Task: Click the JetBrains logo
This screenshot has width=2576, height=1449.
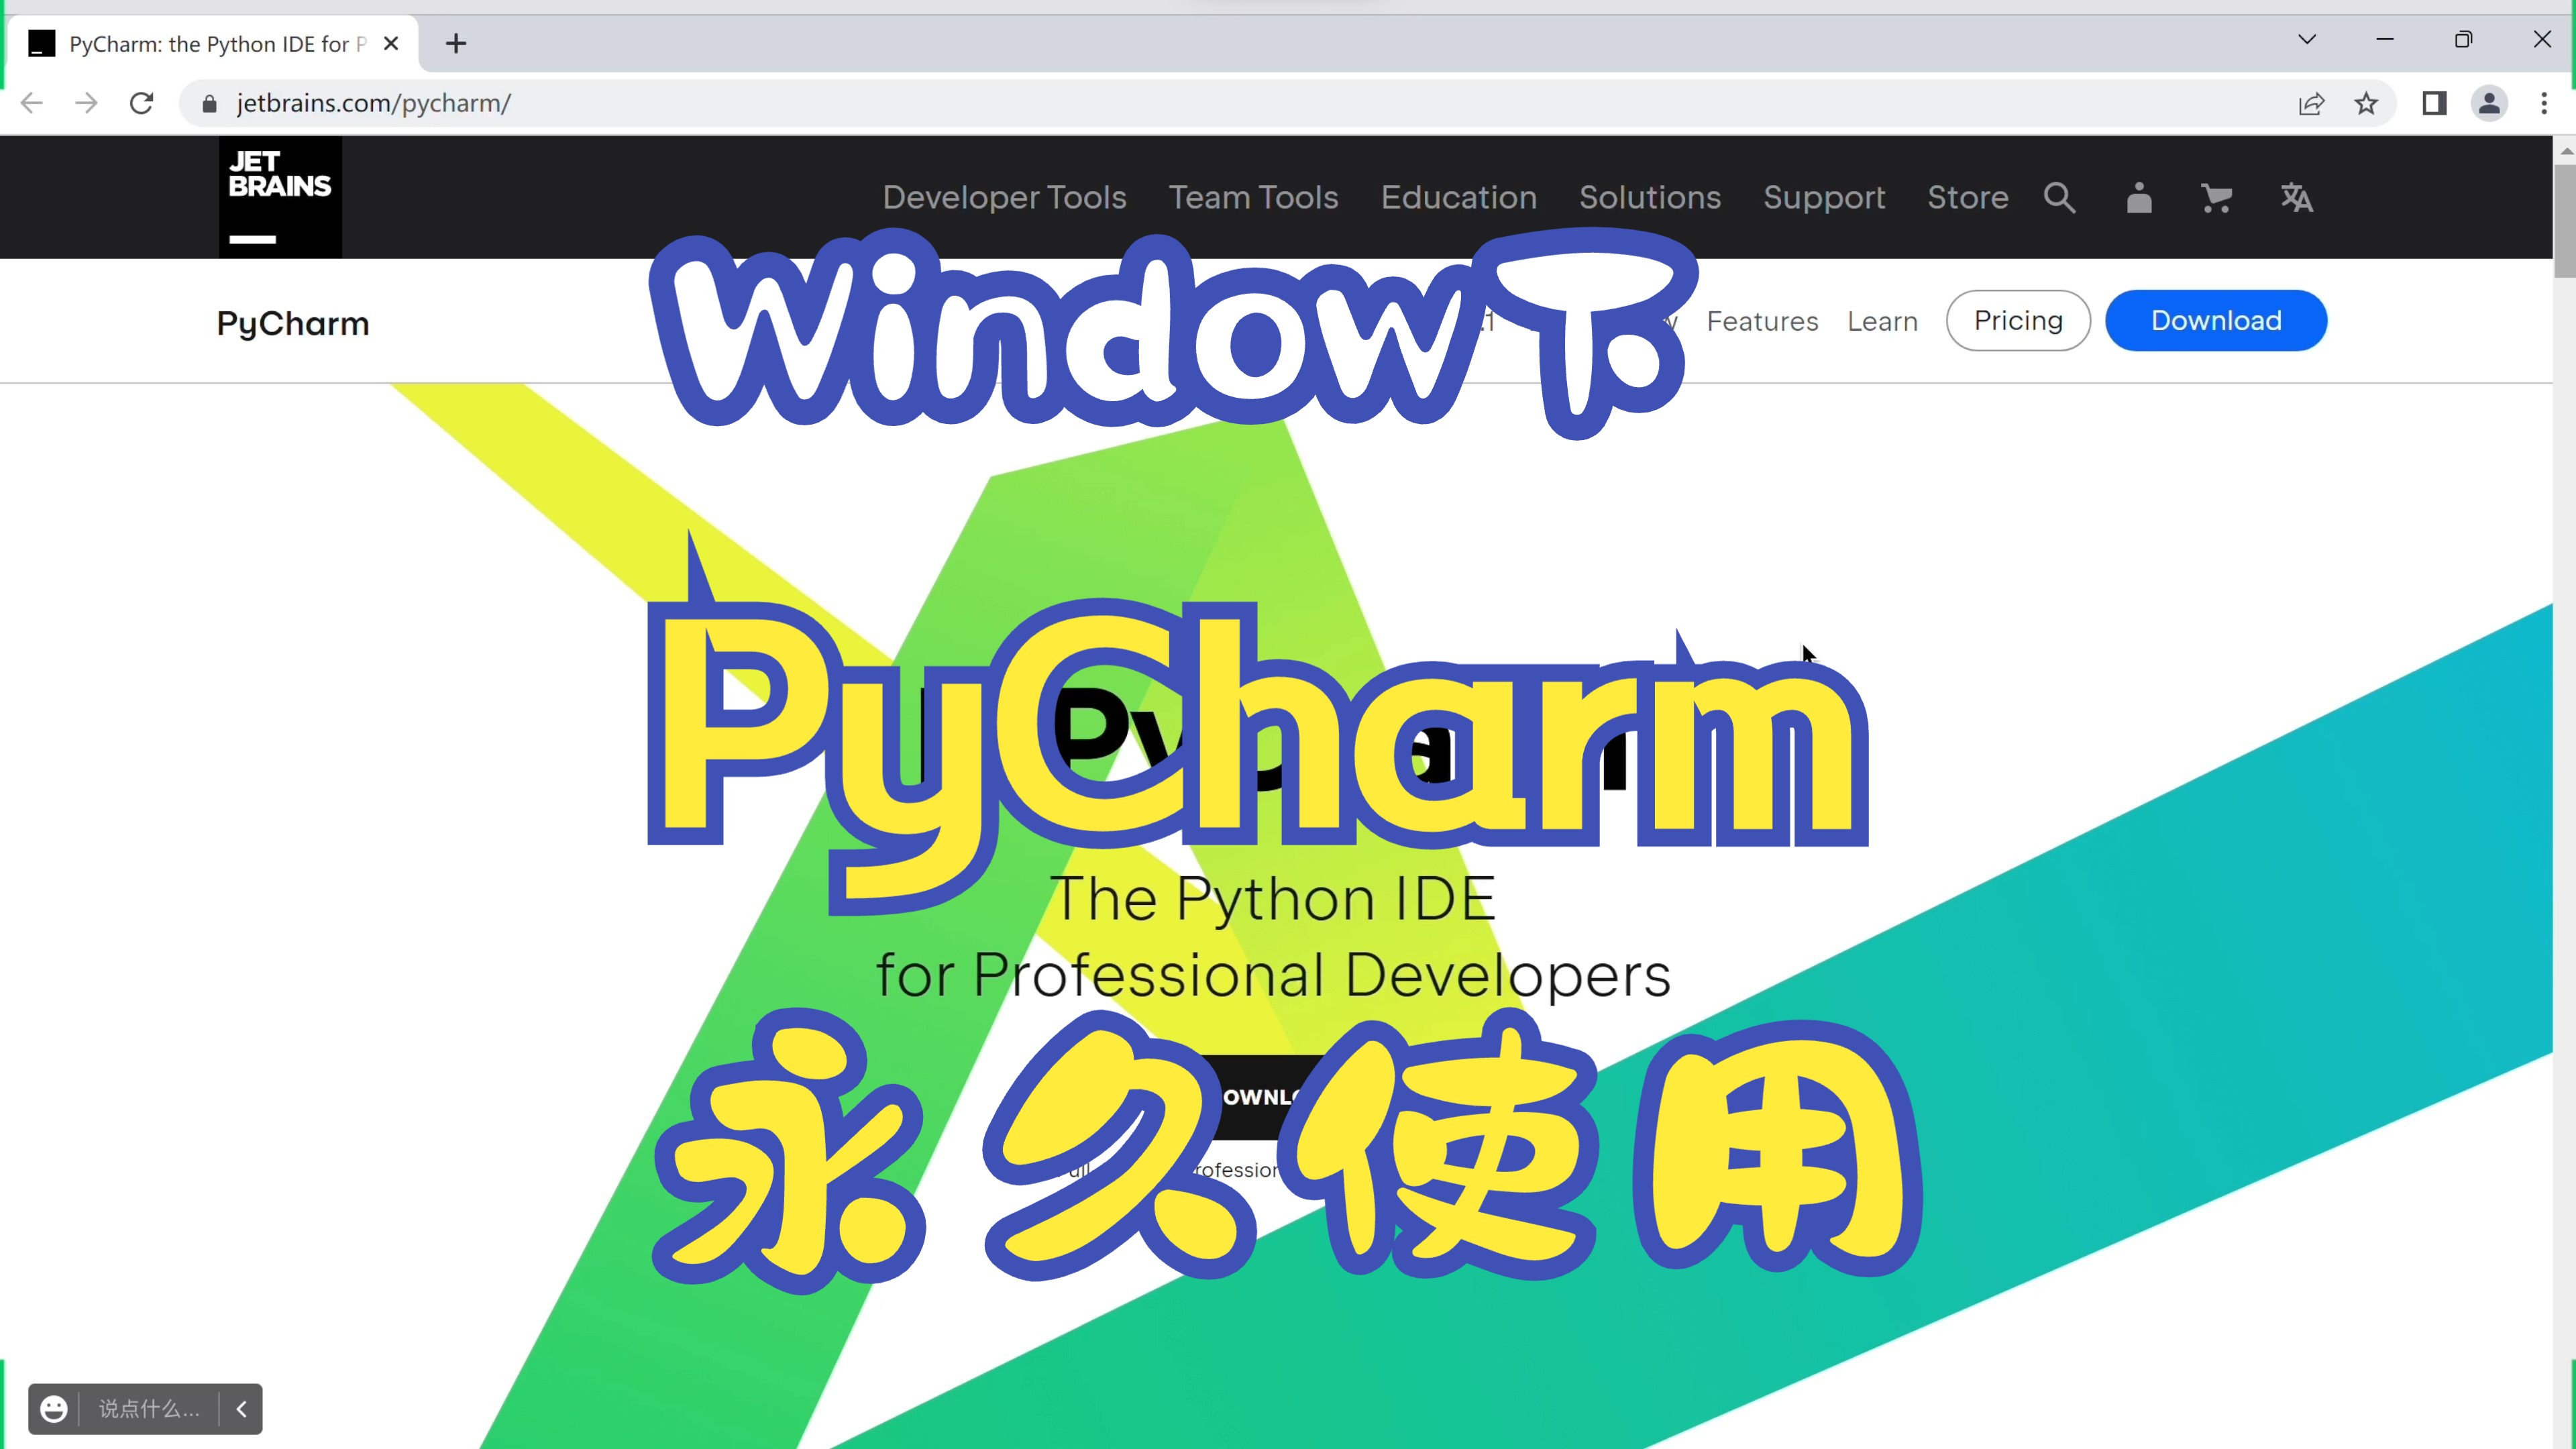Action: point(280,197)
